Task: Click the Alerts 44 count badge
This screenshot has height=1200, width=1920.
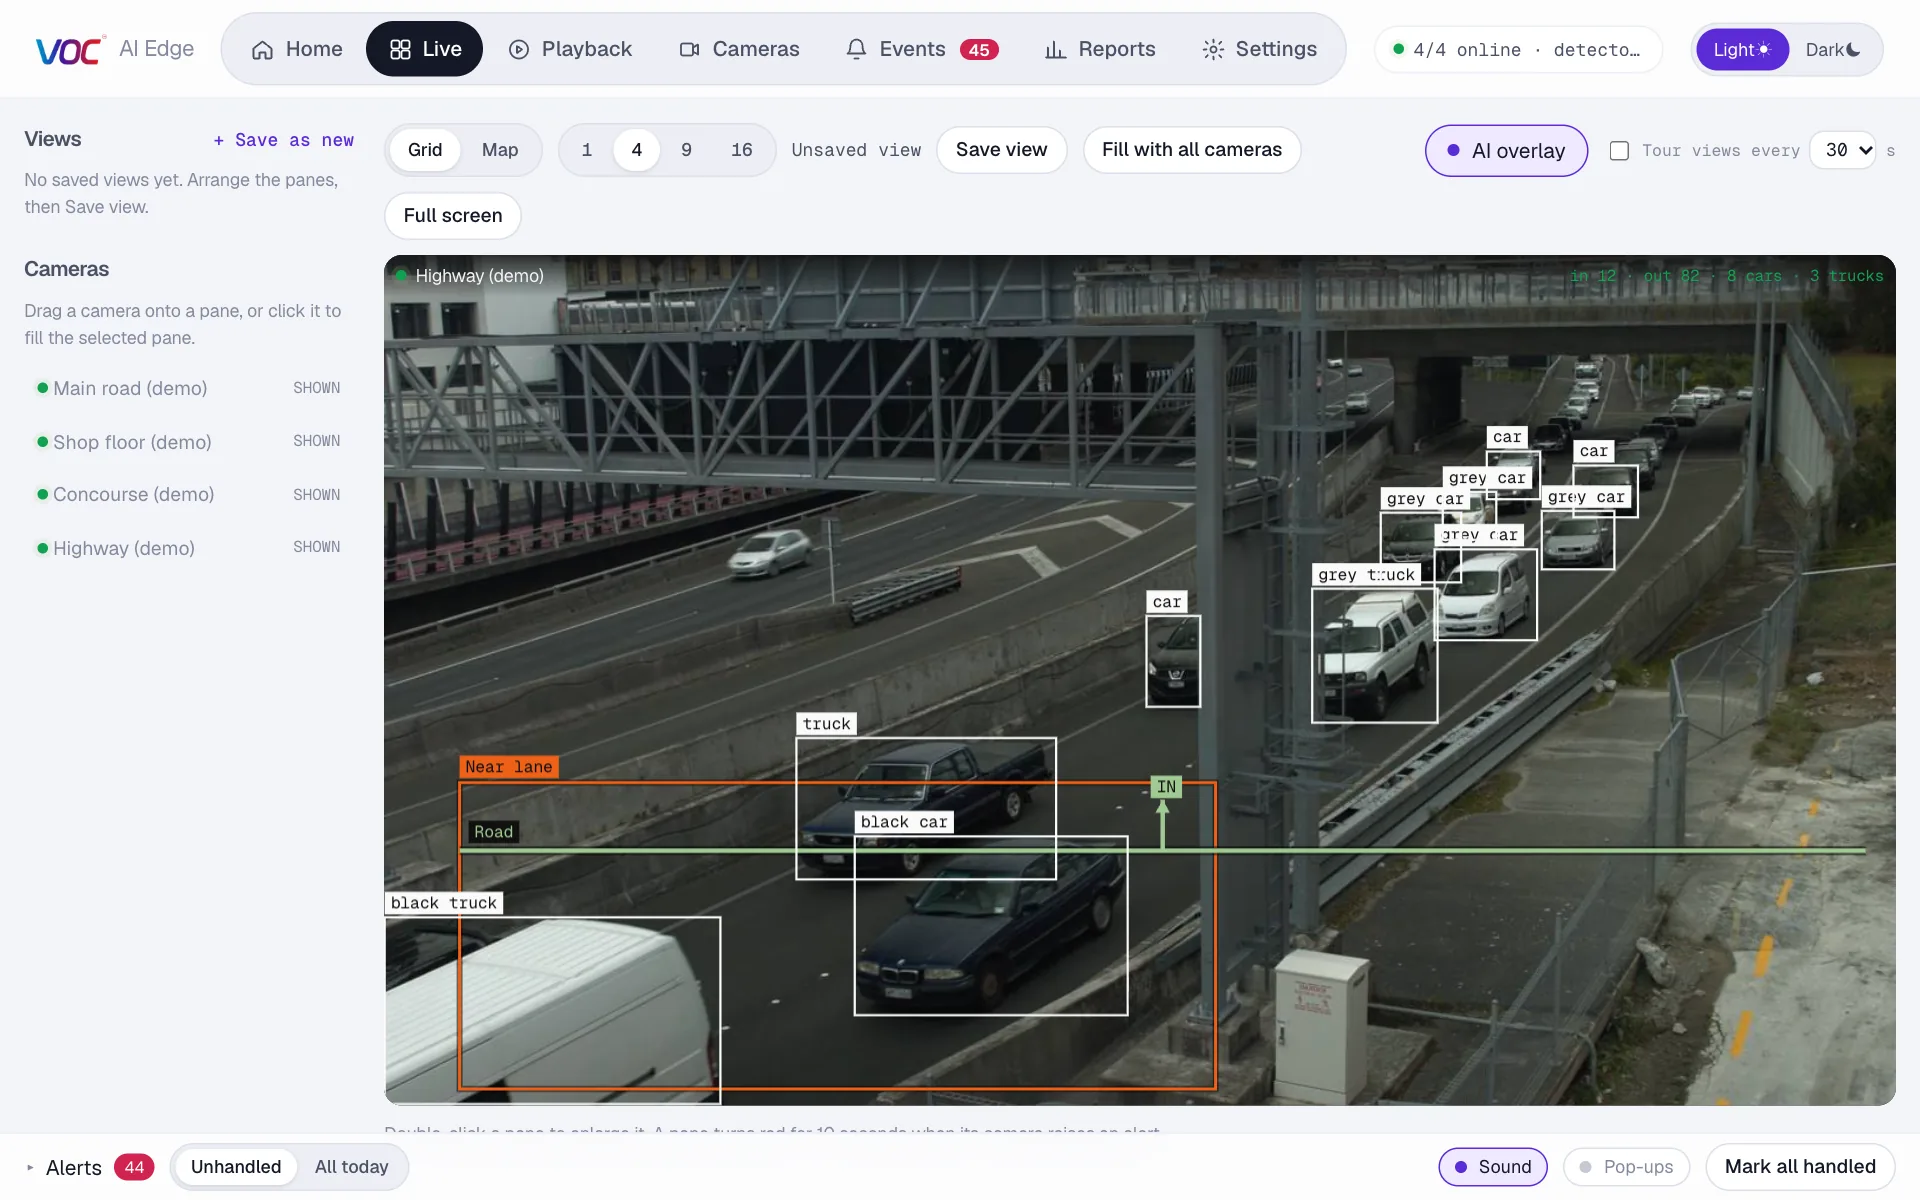Action: (134, 1167)
